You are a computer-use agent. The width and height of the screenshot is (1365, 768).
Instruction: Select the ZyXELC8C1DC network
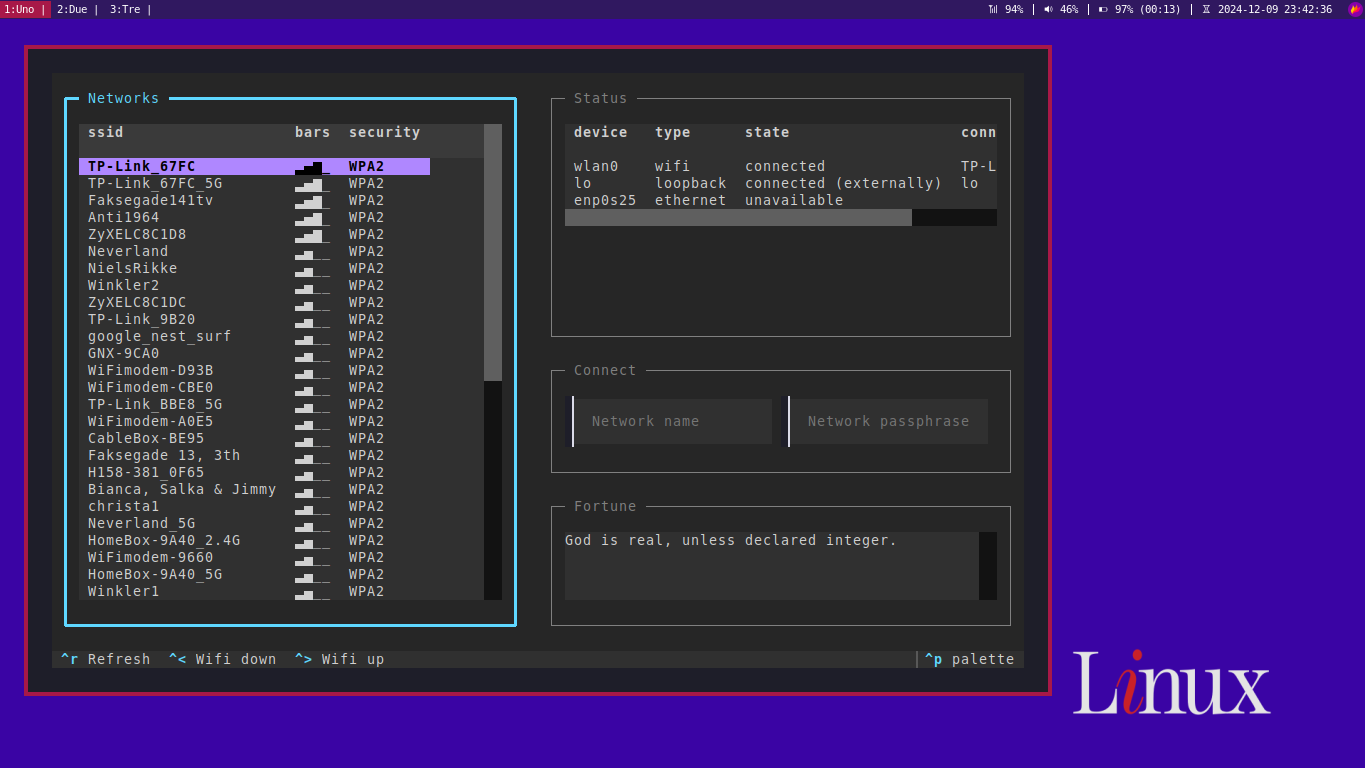tap(254, 302)
